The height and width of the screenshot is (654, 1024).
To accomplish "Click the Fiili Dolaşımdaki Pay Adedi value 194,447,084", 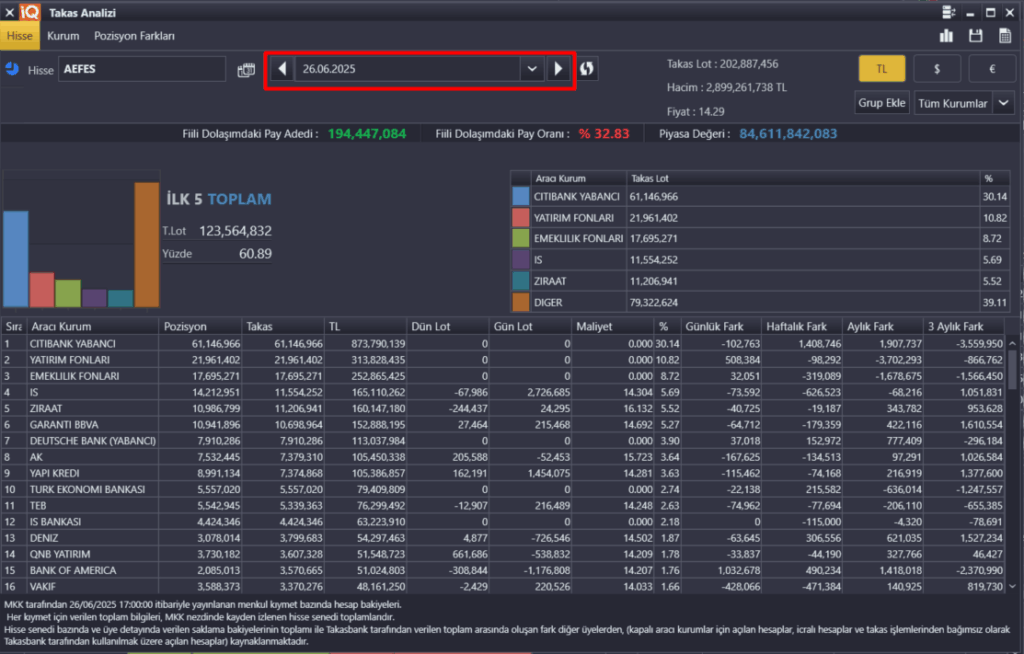I will tap(366, 134).
